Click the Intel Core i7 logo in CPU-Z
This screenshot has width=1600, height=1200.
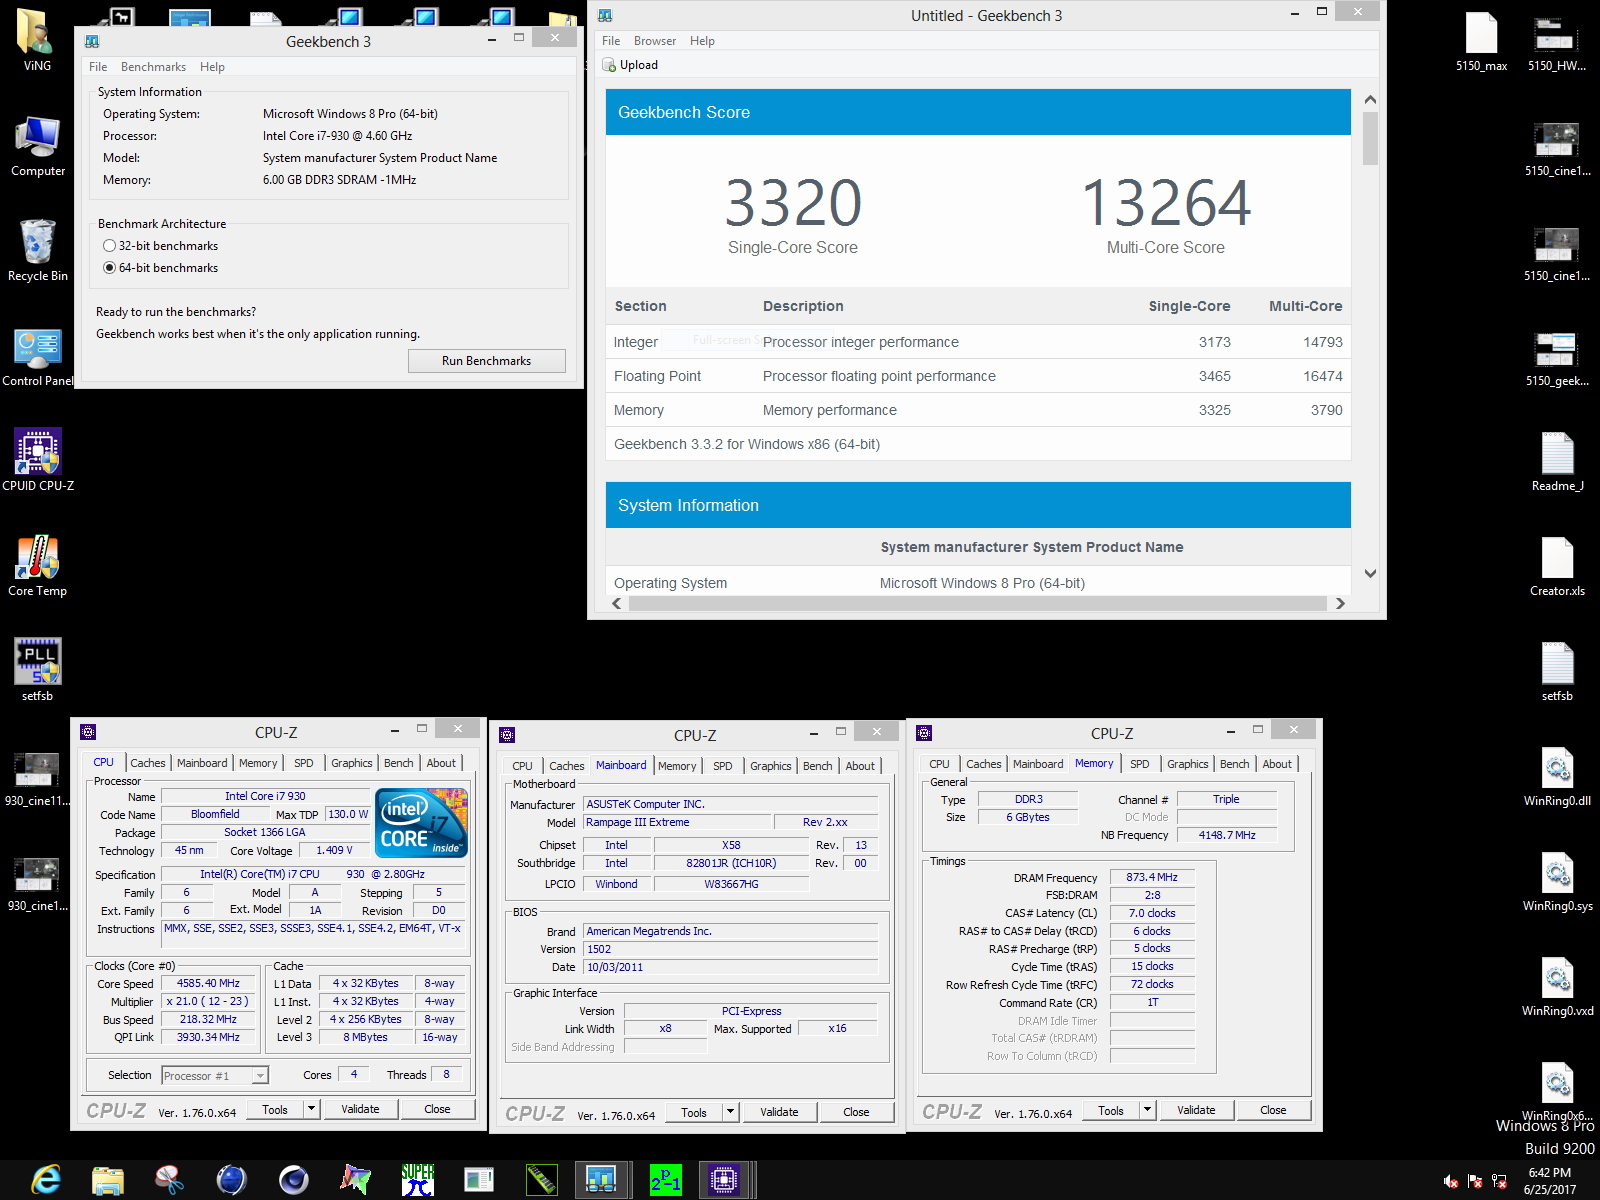423,823
